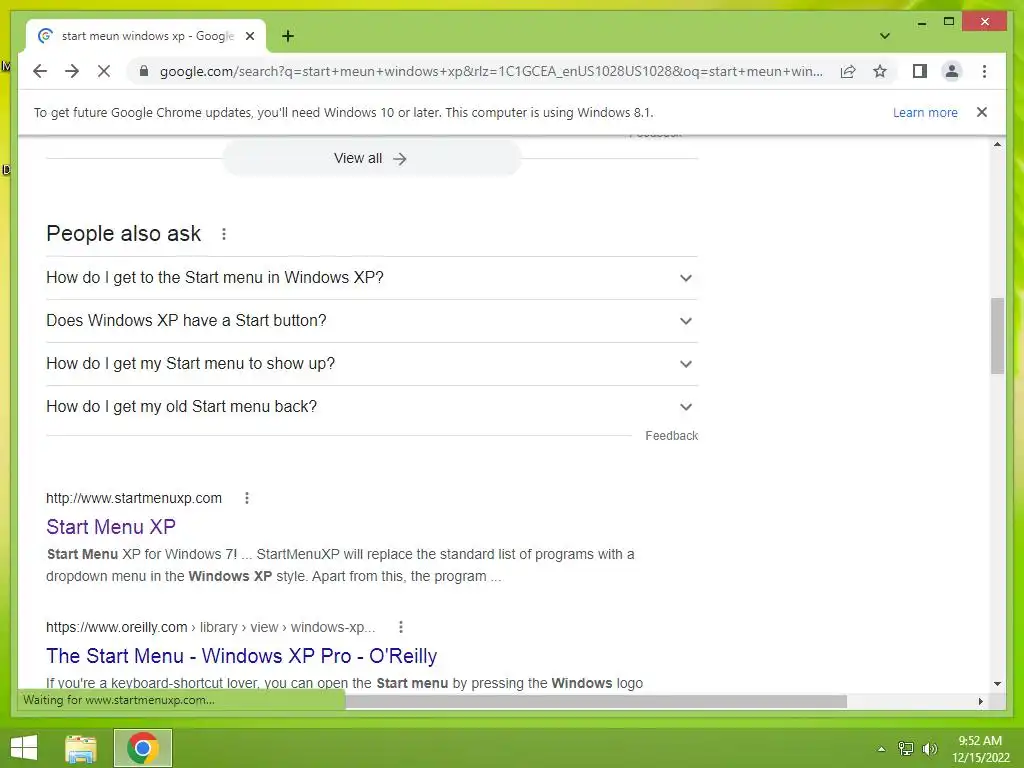This screenshot has width=1024, height=768.
Task: Open the tab search dropdown arrow
Action: [x=884, y=36]
